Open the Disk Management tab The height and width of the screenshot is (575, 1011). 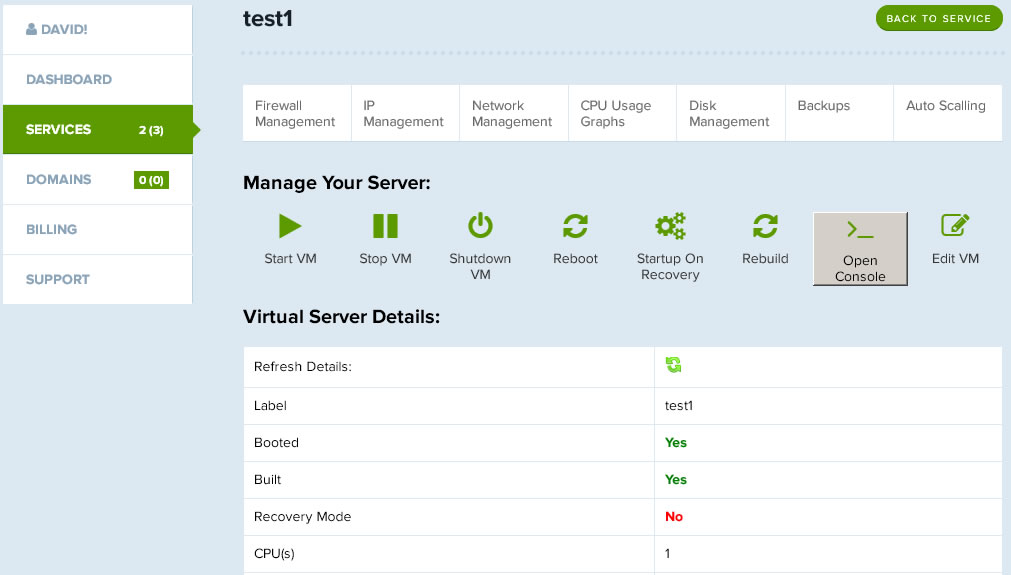coord(731,113)
